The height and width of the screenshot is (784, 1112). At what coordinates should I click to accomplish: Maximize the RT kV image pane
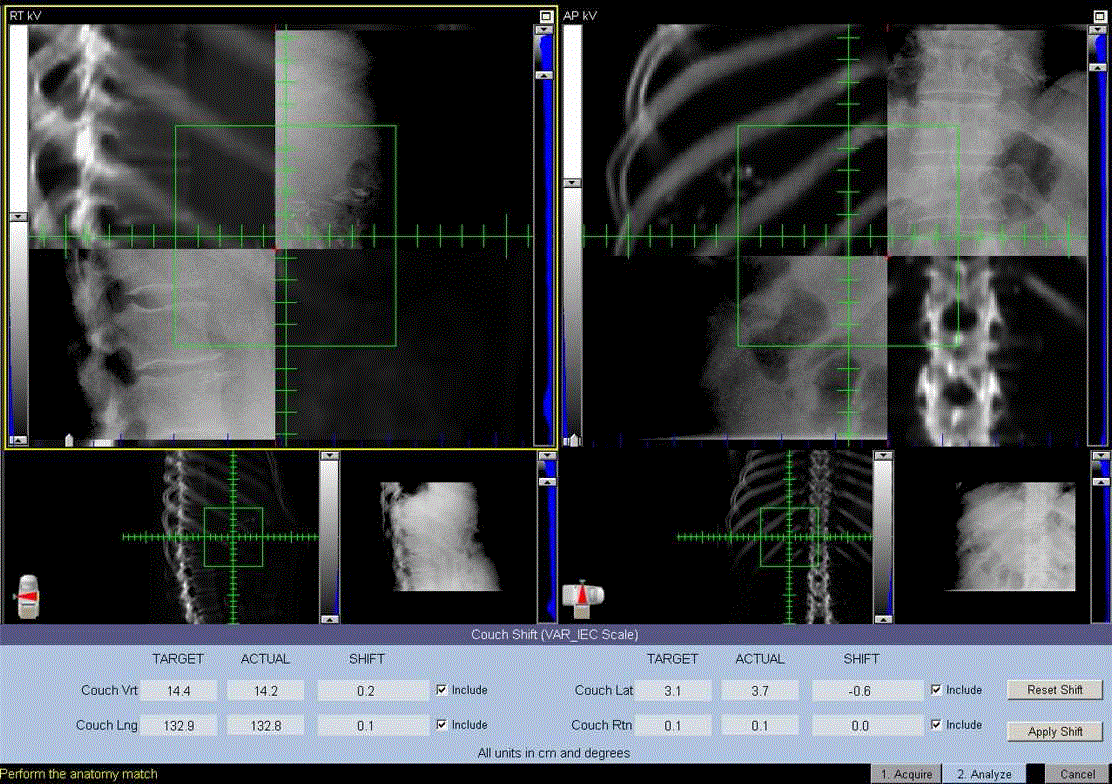pyautogui.click(x=545, y=16)
